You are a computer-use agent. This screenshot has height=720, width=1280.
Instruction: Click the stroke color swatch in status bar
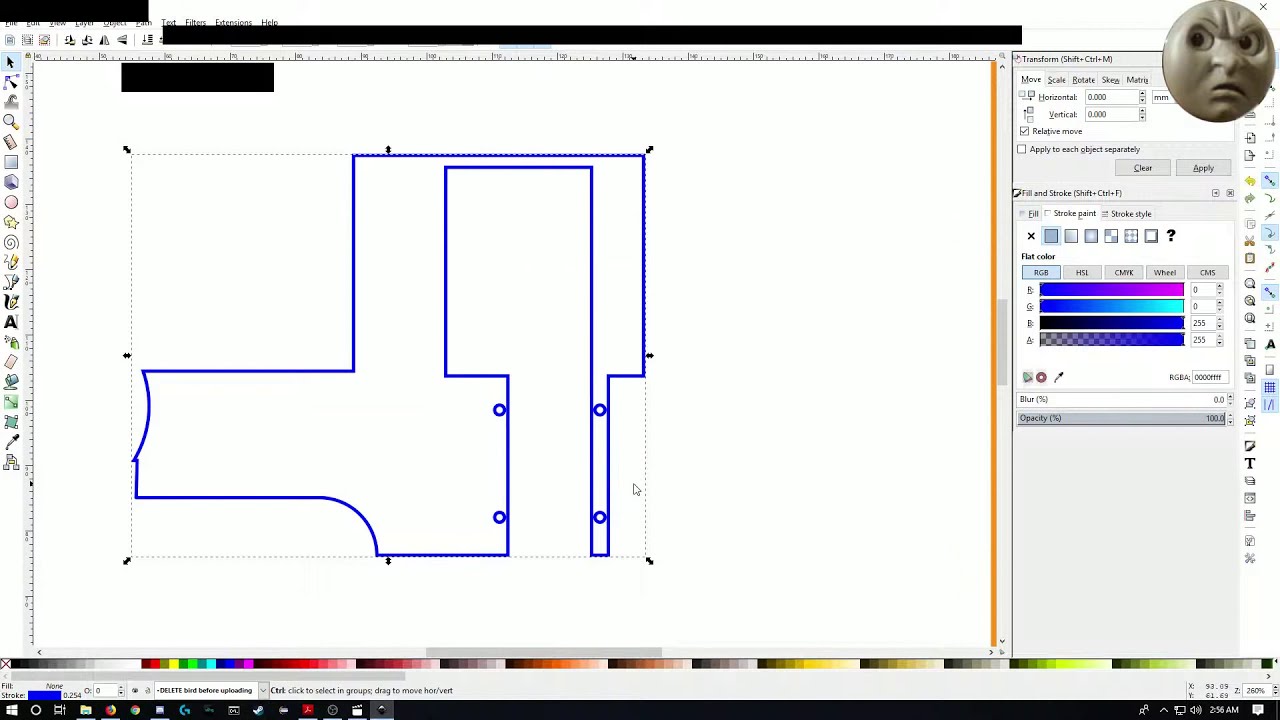click(x=43, y=695)
